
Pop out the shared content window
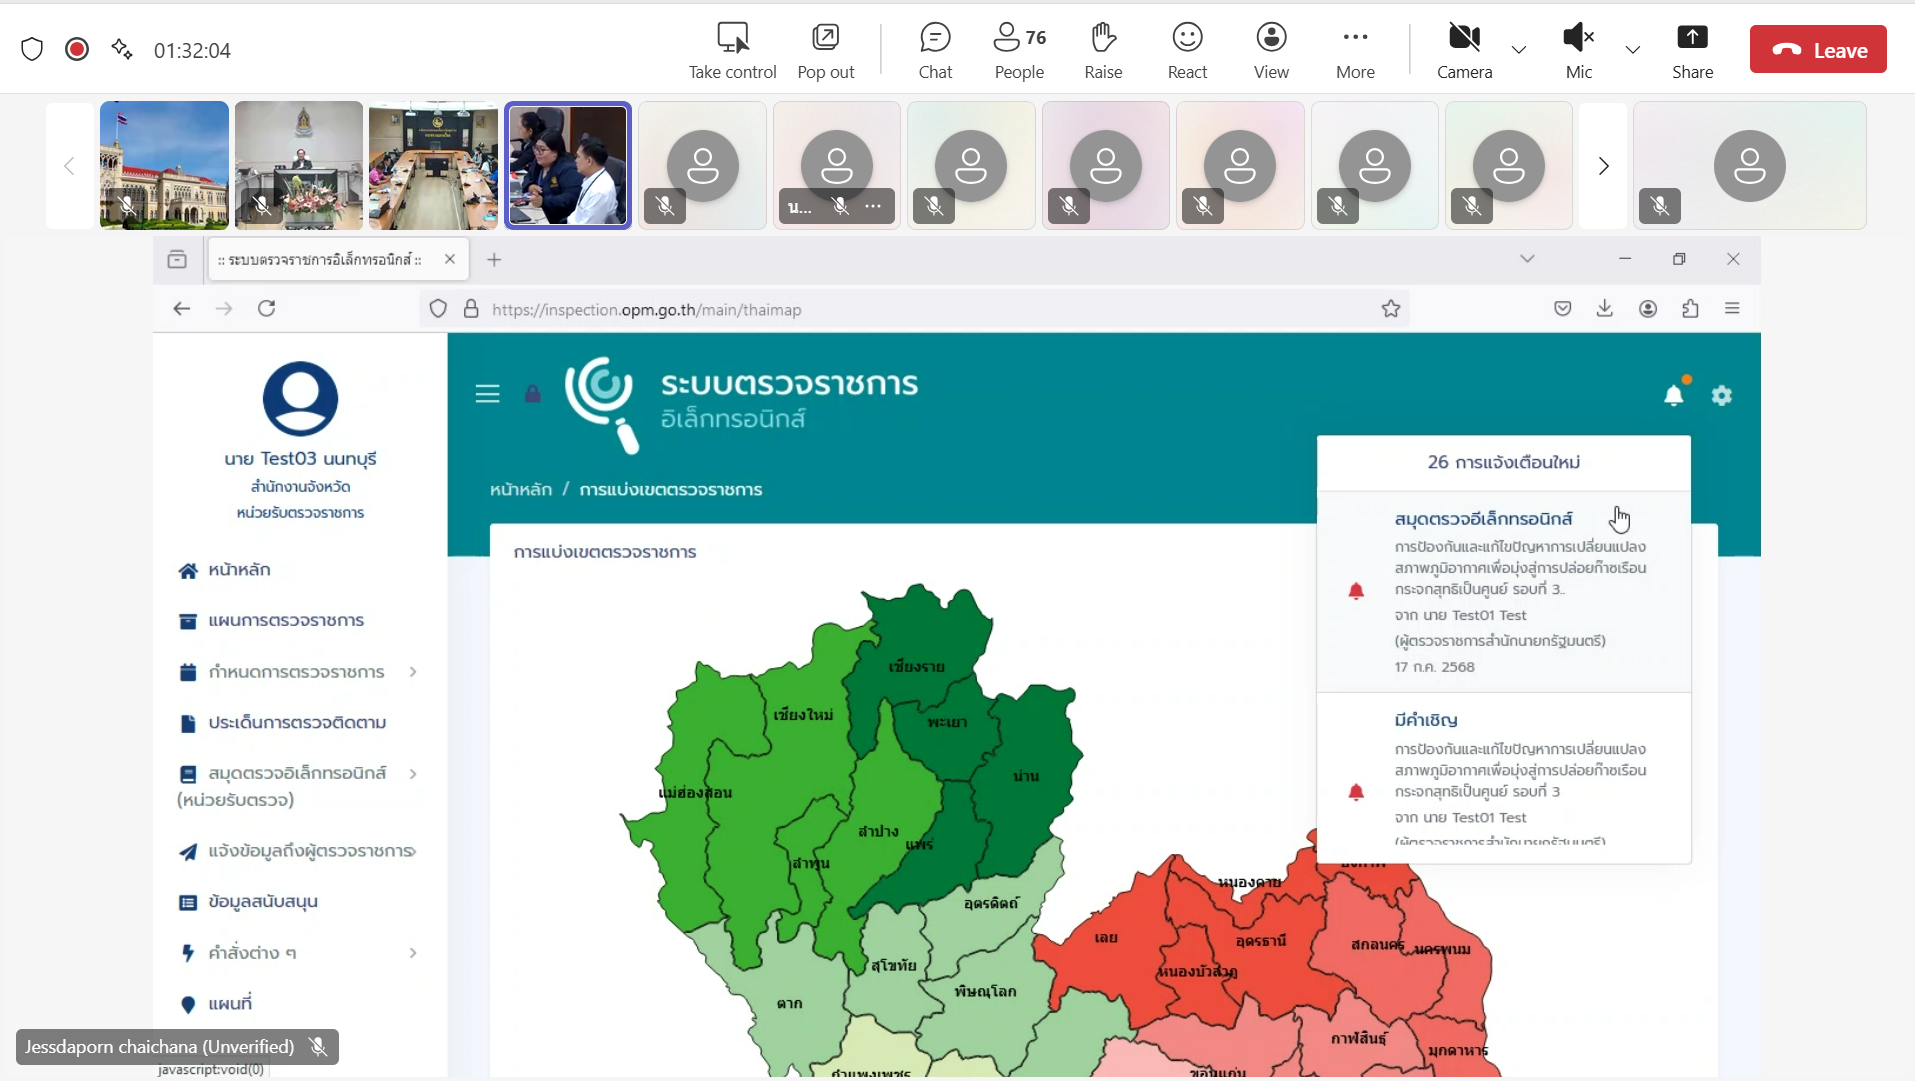click(x=825, y=50)
